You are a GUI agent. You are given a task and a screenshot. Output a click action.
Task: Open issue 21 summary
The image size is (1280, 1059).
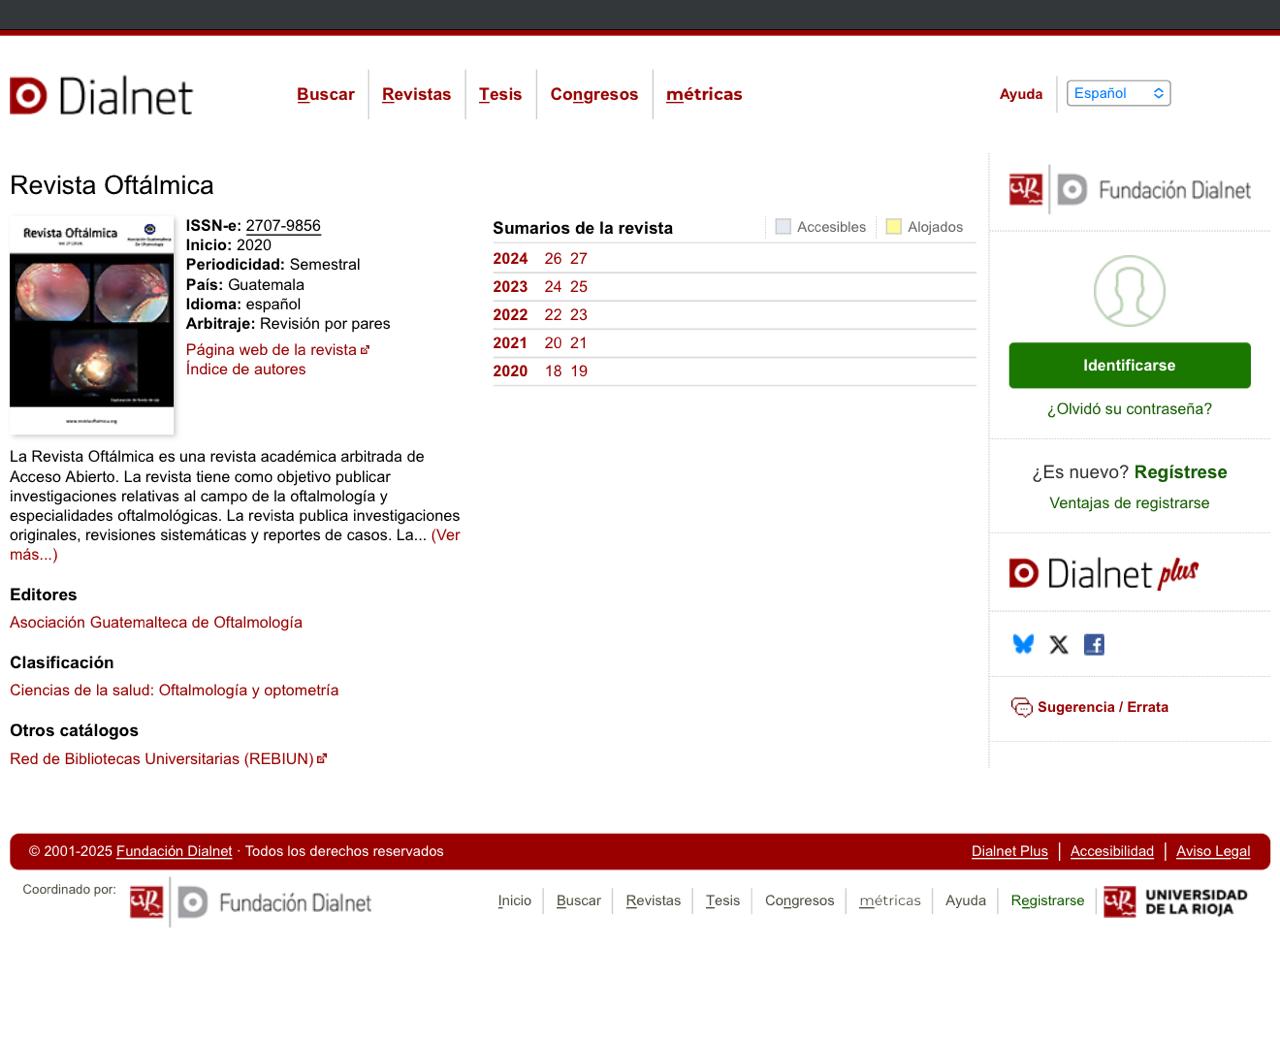click(x=579, y=343)
